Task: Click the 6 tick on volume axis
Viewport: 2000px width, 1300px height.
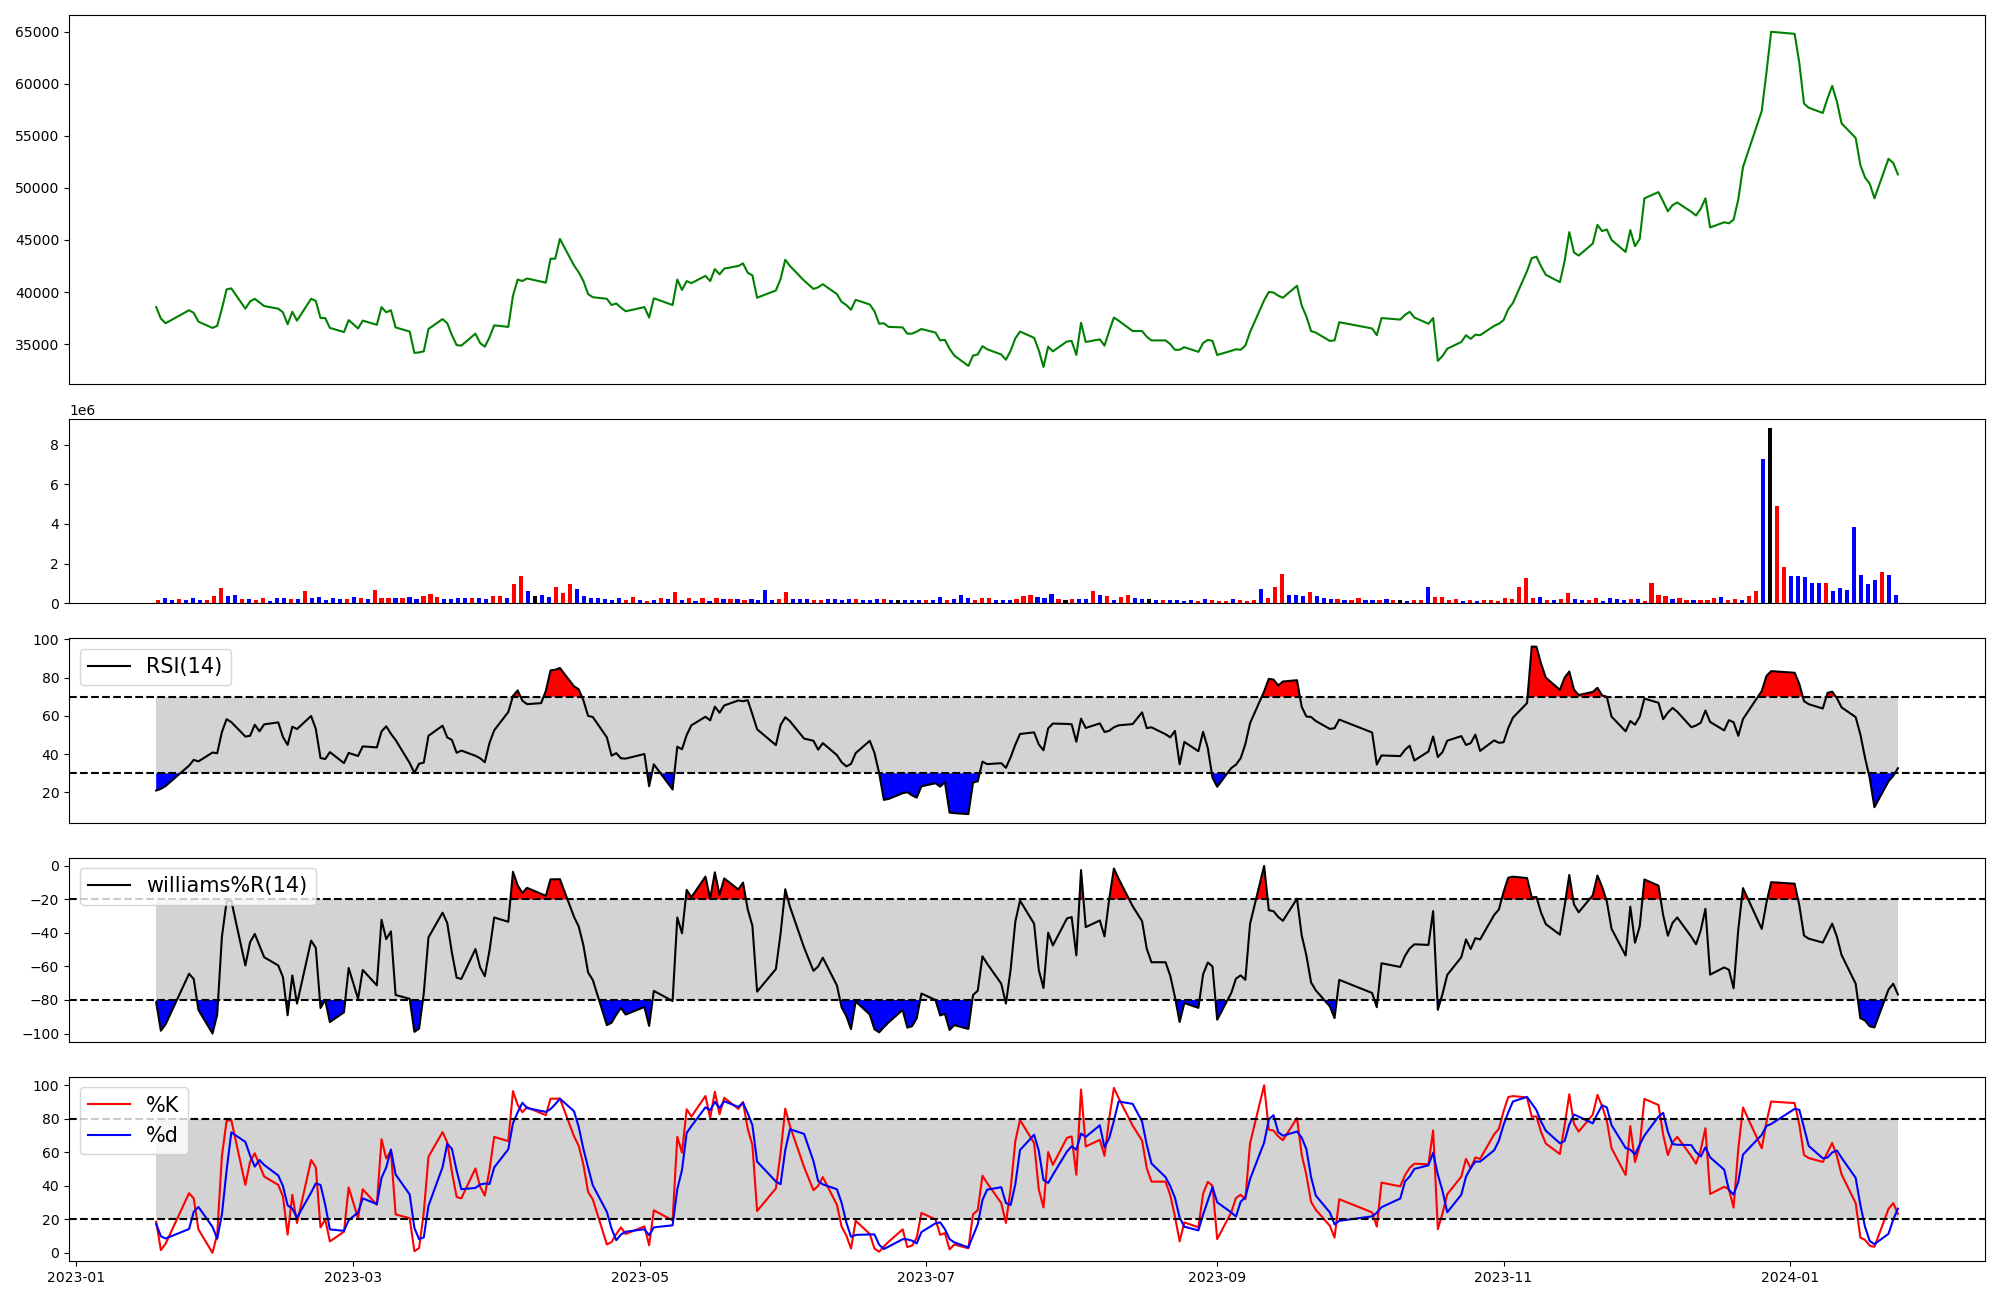Action: click(x=55, y=485)
